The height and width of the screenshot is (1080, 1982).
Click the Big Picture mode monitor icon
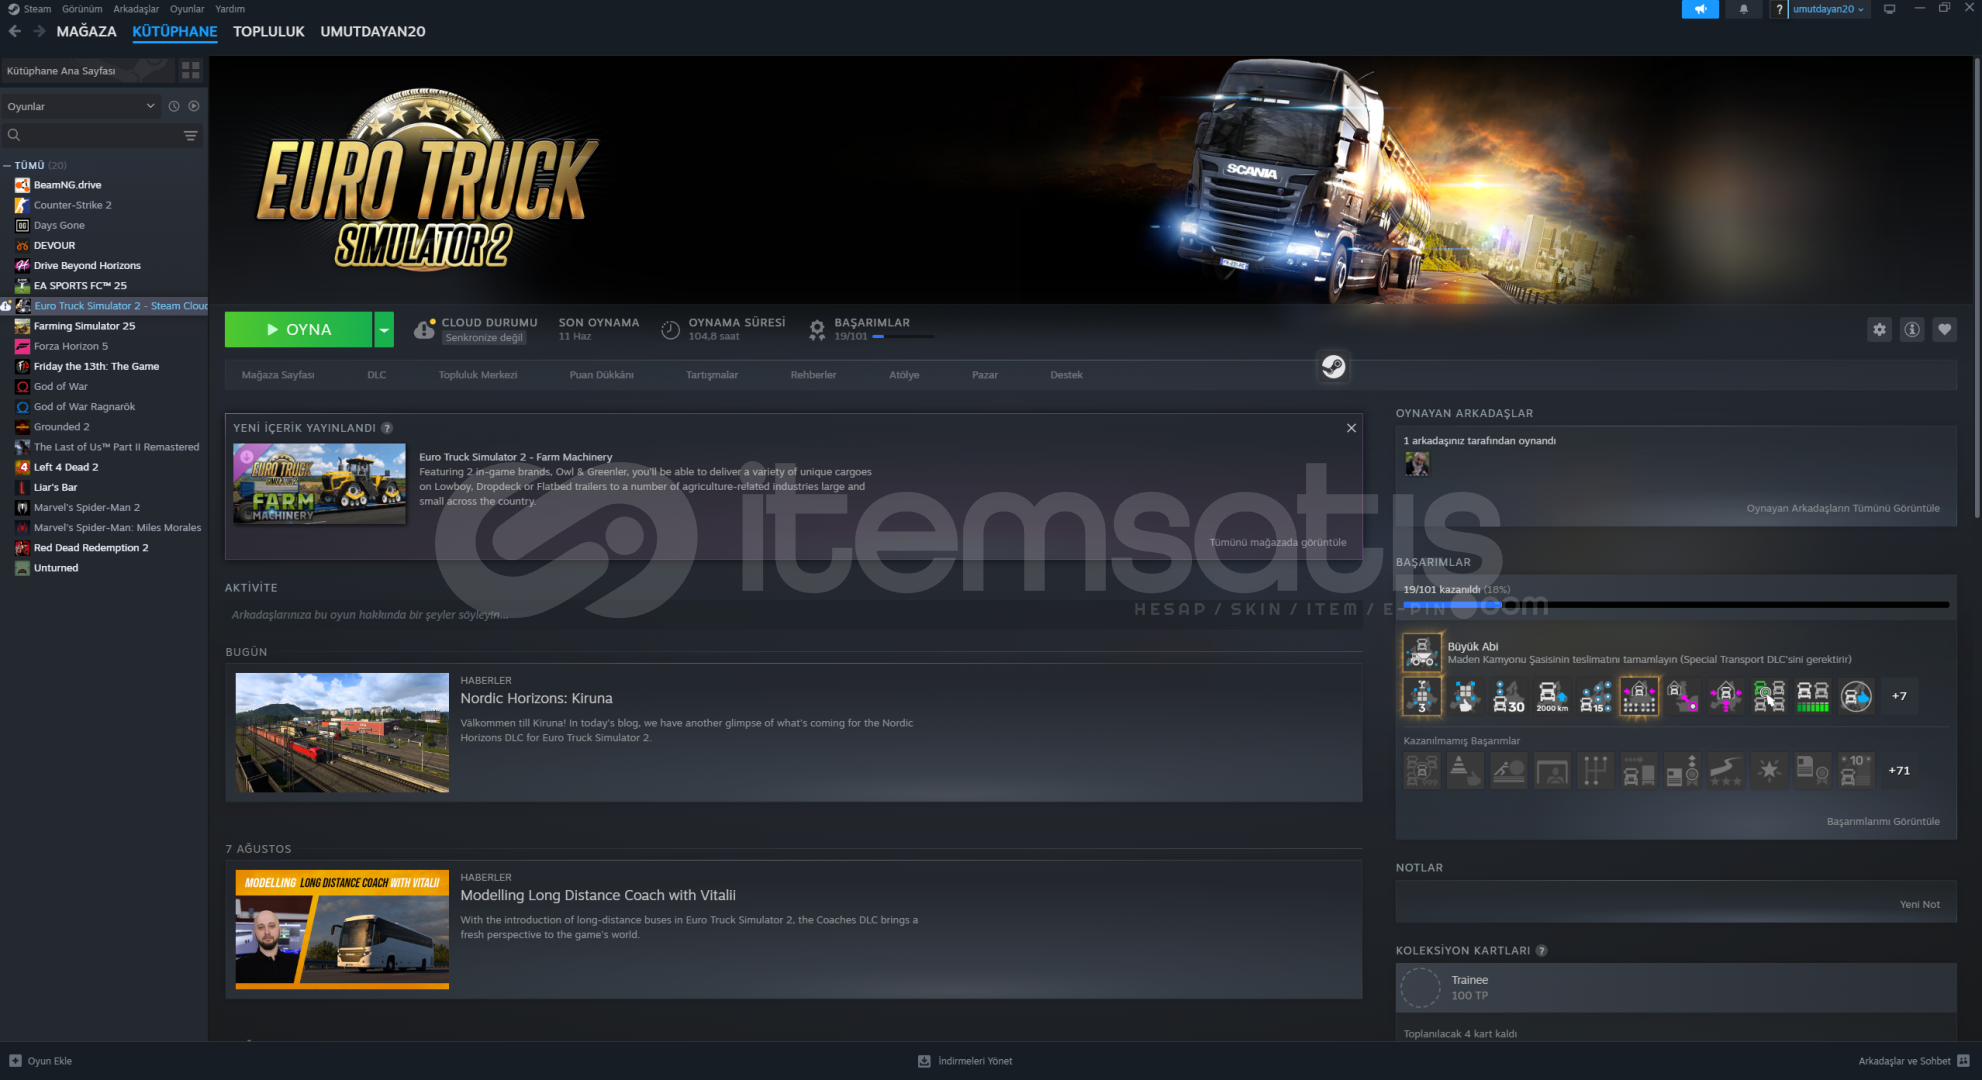(1889, 9)
